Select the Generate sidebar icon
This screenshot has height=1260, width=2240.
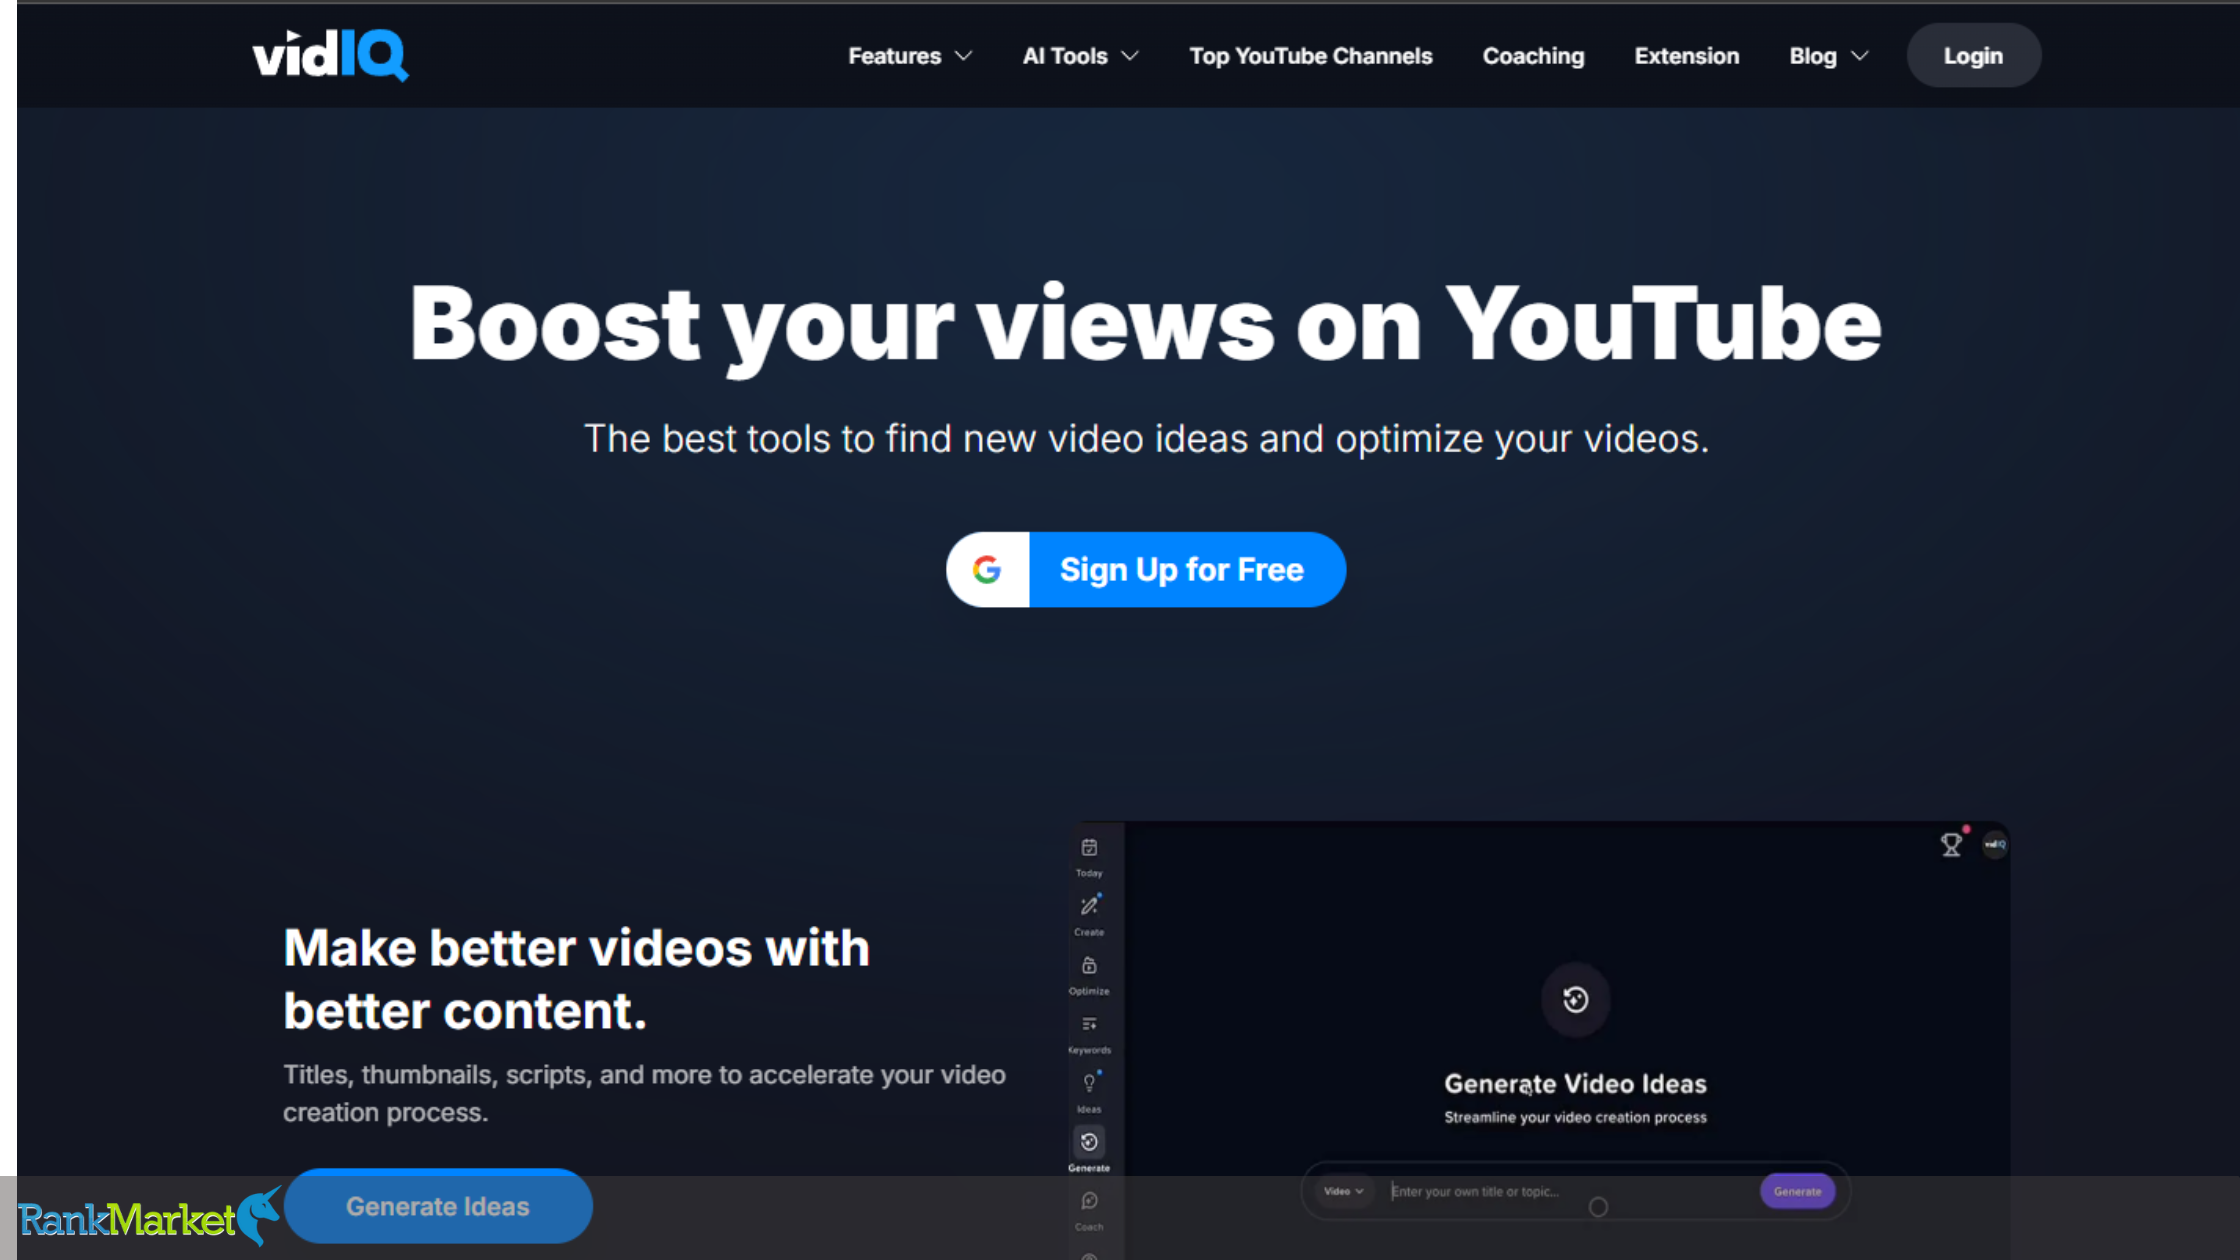tap(1089, 1143)
